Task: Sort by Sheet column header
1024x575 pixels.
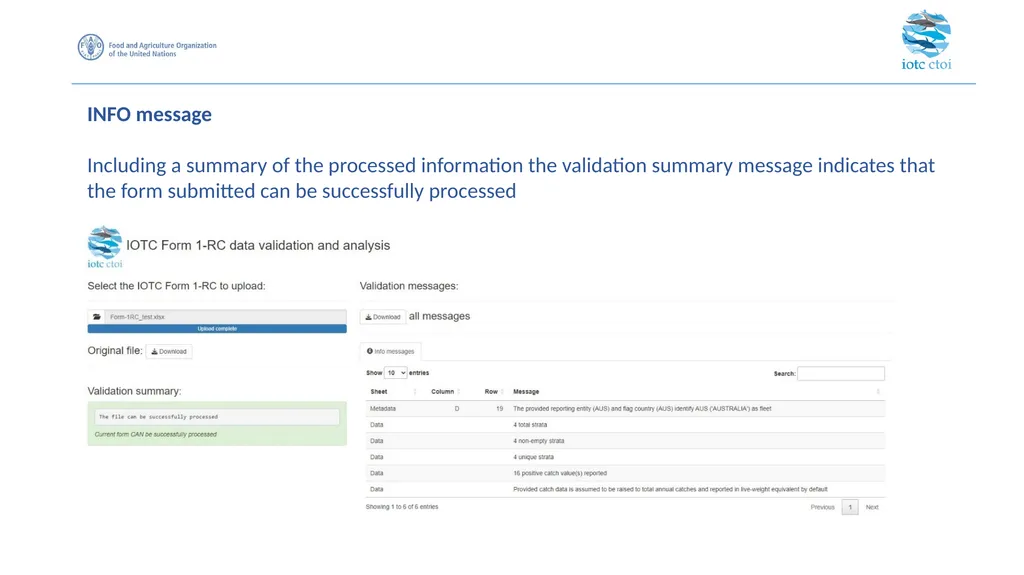Action: [x=392, y=392]
